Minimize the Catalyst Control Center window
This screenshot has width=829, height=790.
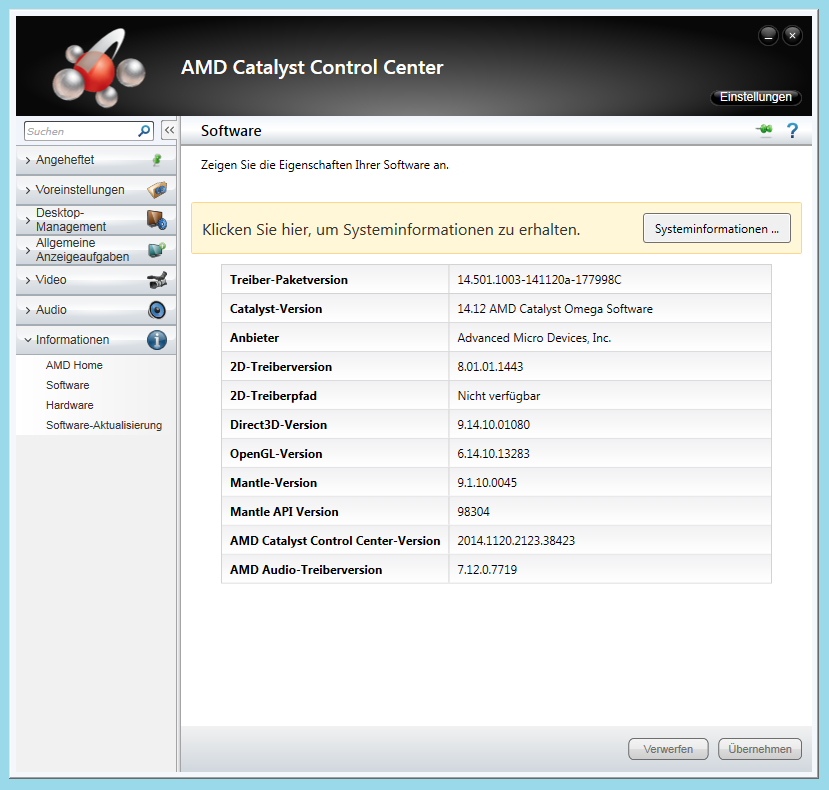pyautogui.click(x=768, y=35)
